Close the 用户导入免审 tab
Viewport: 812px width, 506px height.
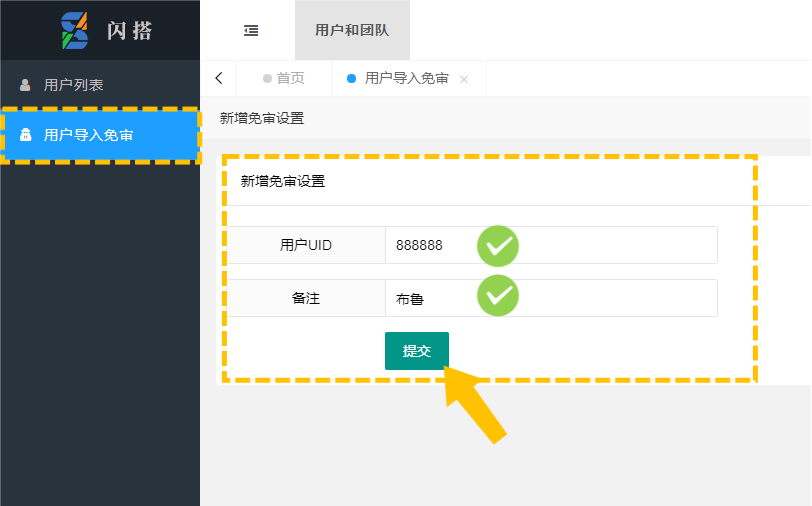(x=464, y=79)
